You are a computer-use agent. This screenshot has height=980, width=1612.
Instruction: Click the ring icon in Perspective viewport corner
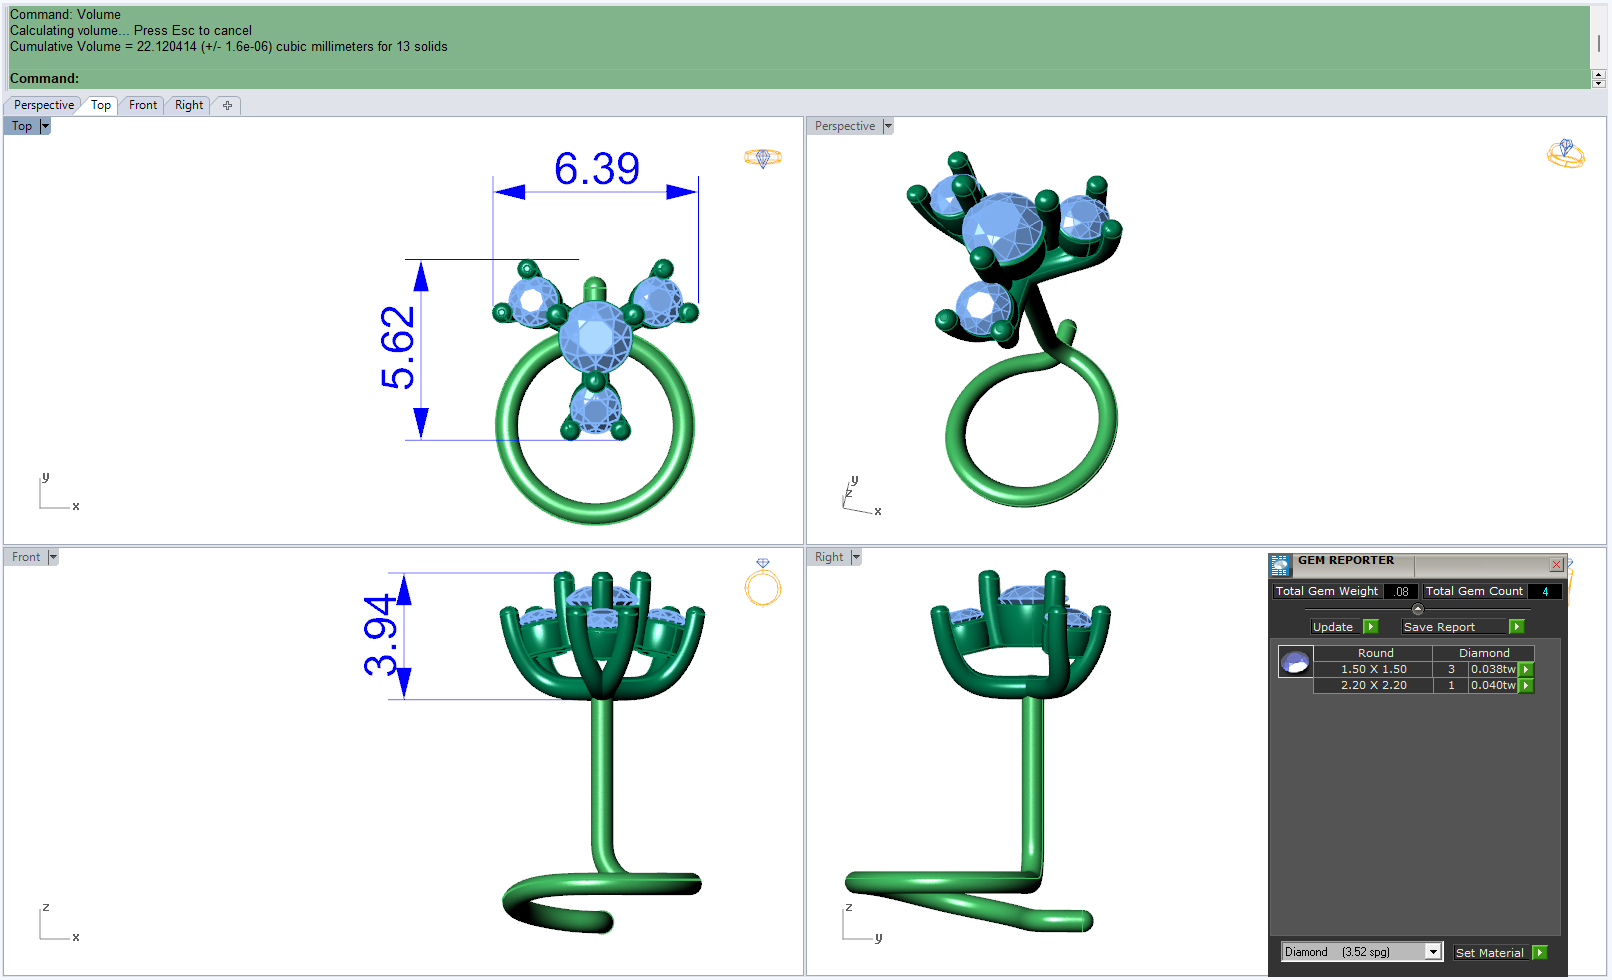tap(1566, 153)
